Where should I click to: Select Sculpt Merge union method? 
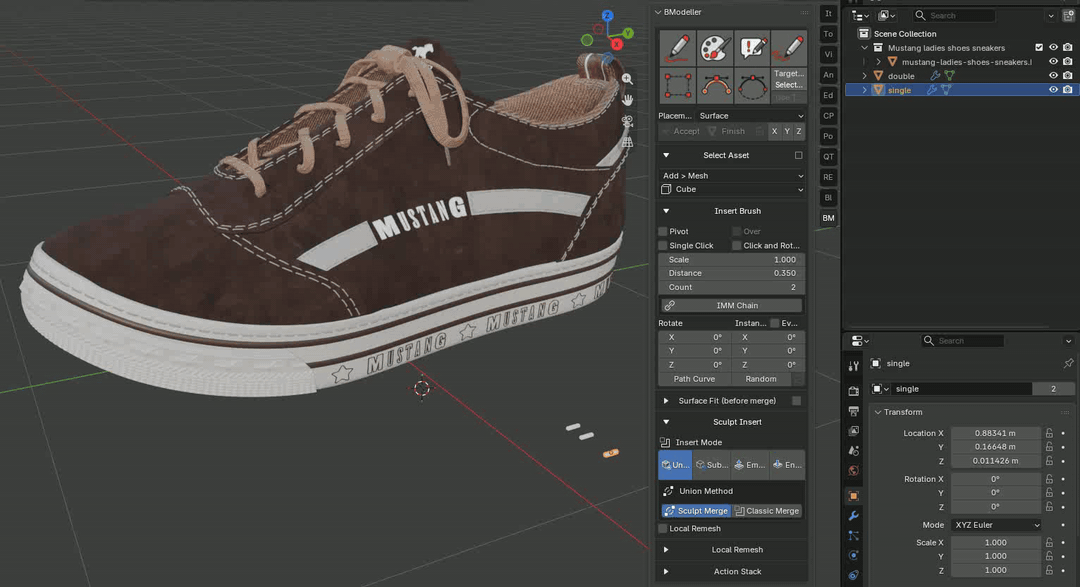(x=696, y=511)
